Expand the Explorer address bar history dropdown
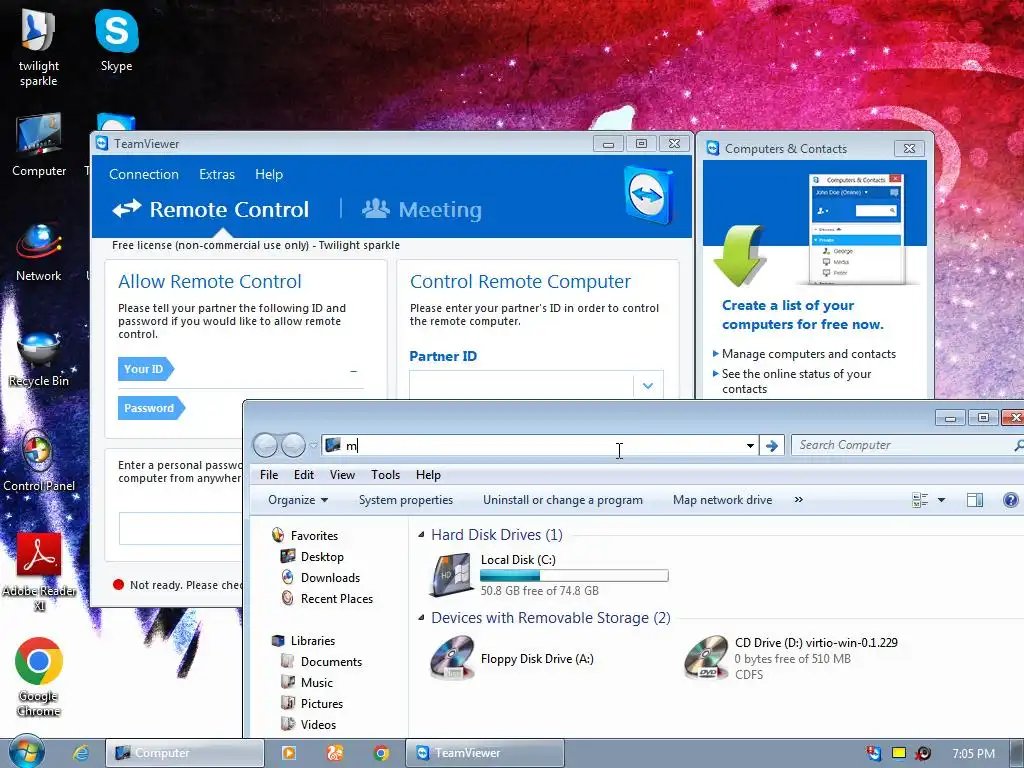1024x768 pixels. [x=750, y=445]
